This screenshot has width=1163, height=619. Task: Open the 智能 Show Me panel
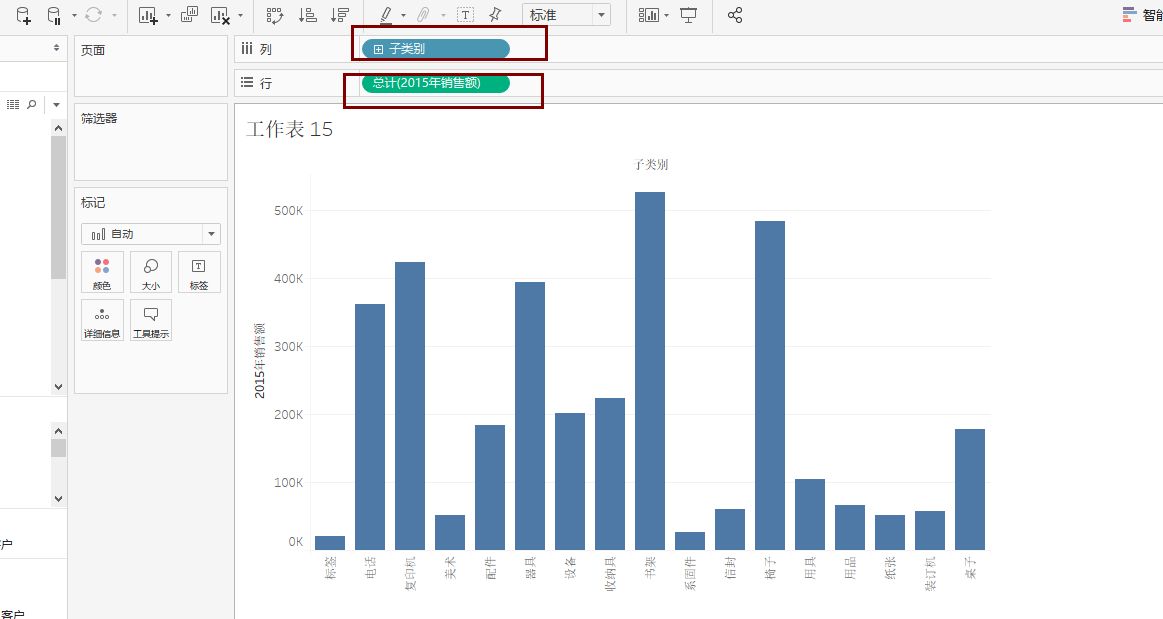click(1142, 14)
